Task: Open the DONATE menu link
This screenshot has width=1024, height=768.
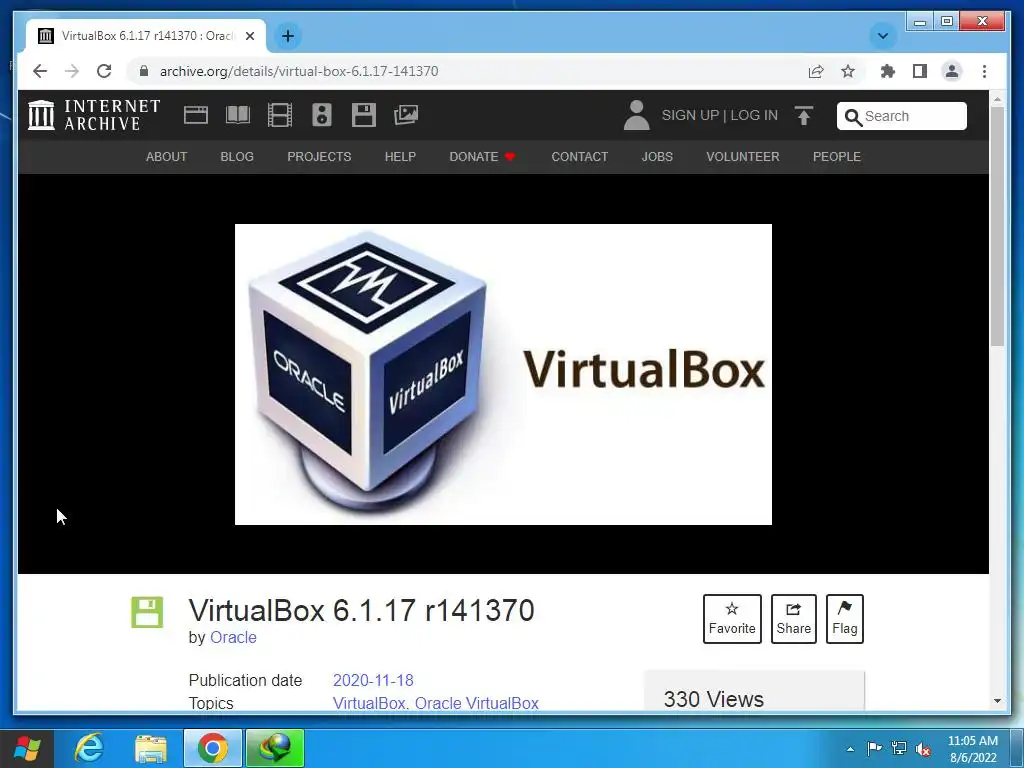Action: coord(483,157)
